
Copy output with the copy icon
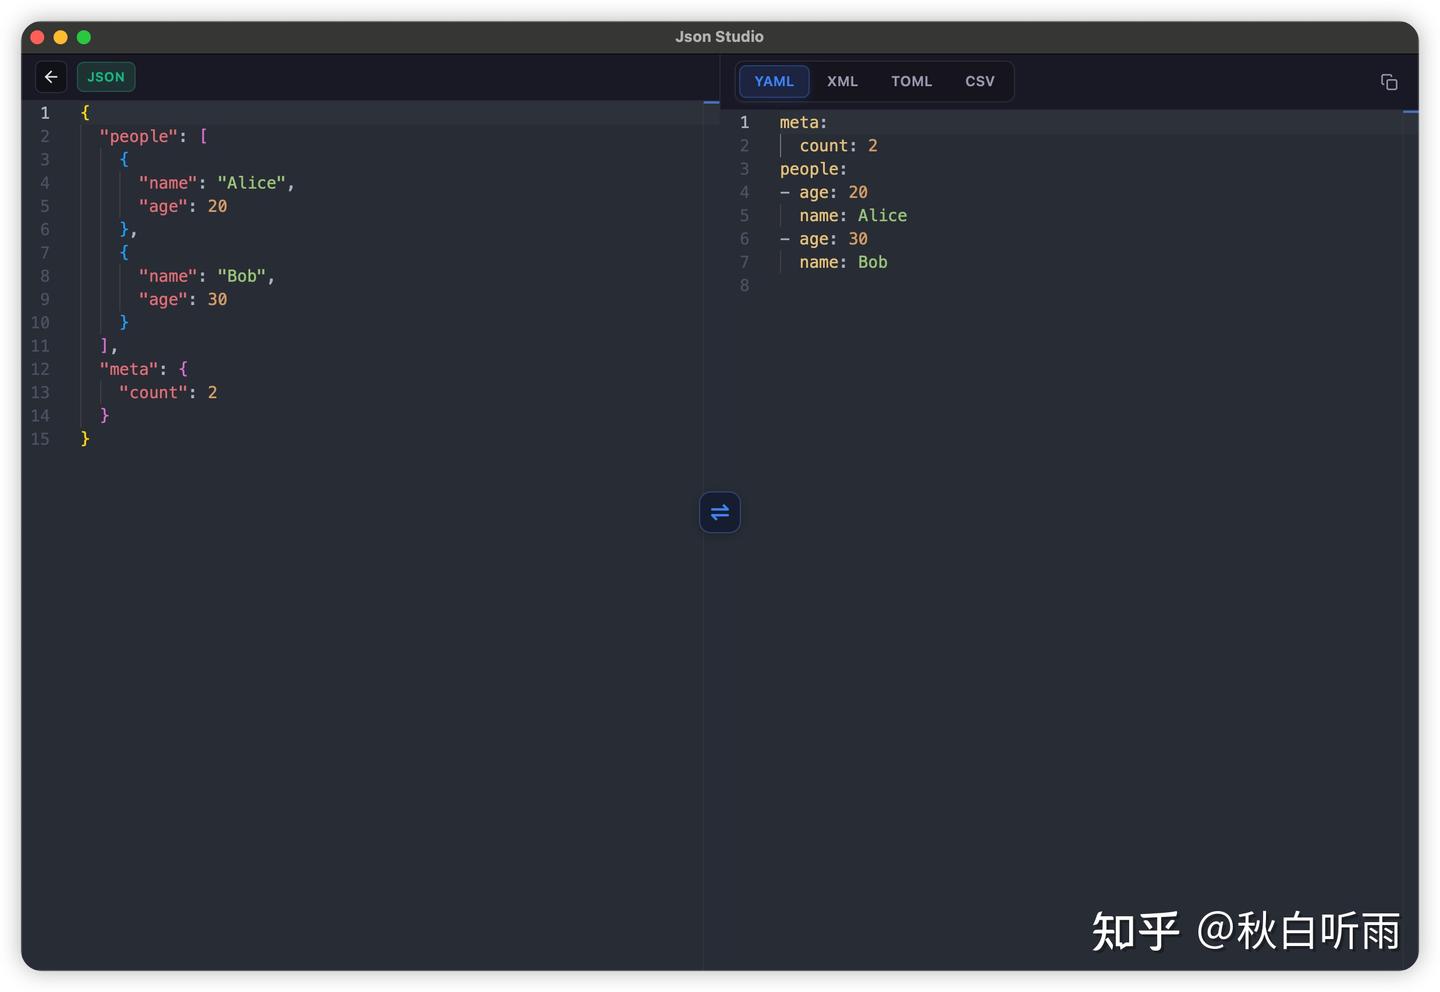1389,82
